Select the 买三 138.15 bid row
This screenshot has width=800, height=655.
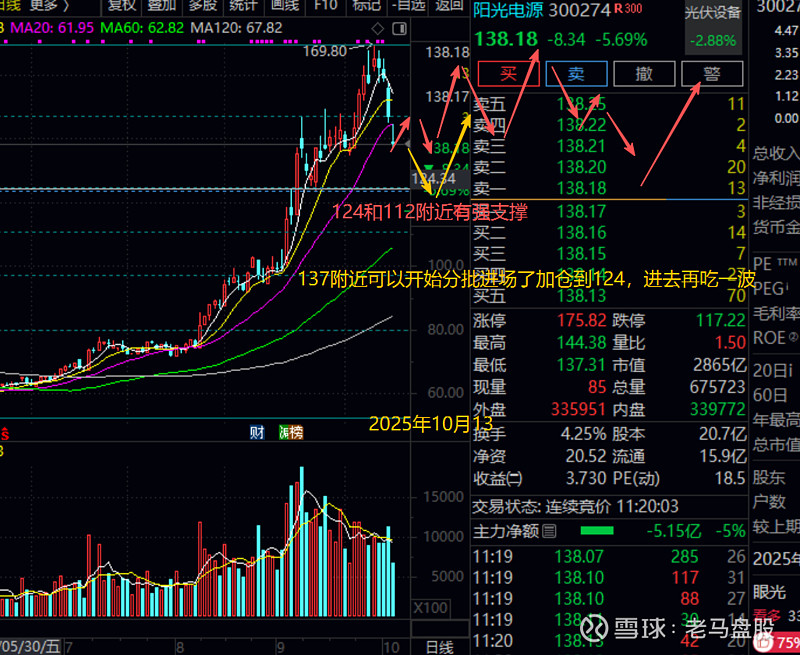609,254
